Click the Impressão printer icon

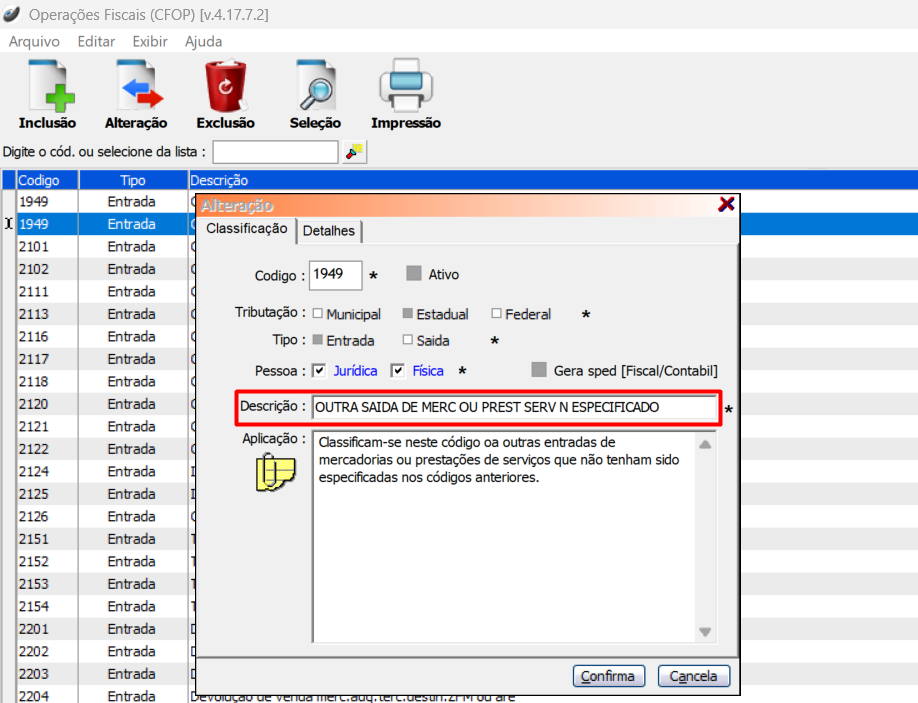click(x=405, y=87)
